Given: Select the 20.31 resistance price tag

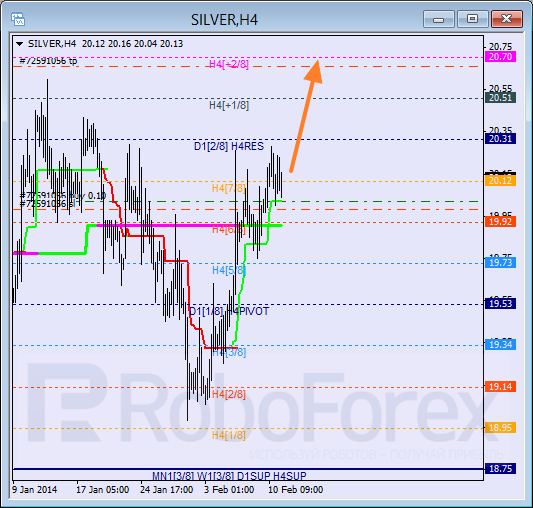Looking at the screenshot, I should click(x=500, y=139).
